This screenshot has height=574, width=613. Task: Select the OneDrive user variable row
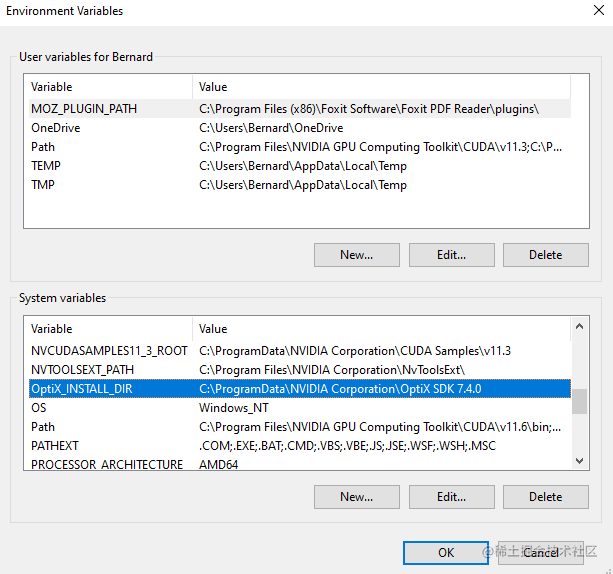56,128
